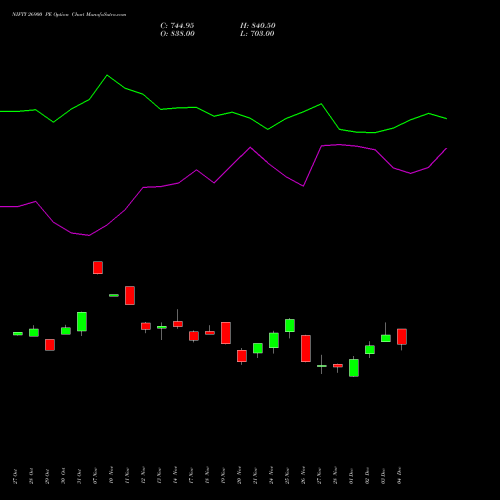Image resolution: width=500 pixels, height=500 pixels.
Task: Click the 07 Nov date label
Action: pos(95,476)
